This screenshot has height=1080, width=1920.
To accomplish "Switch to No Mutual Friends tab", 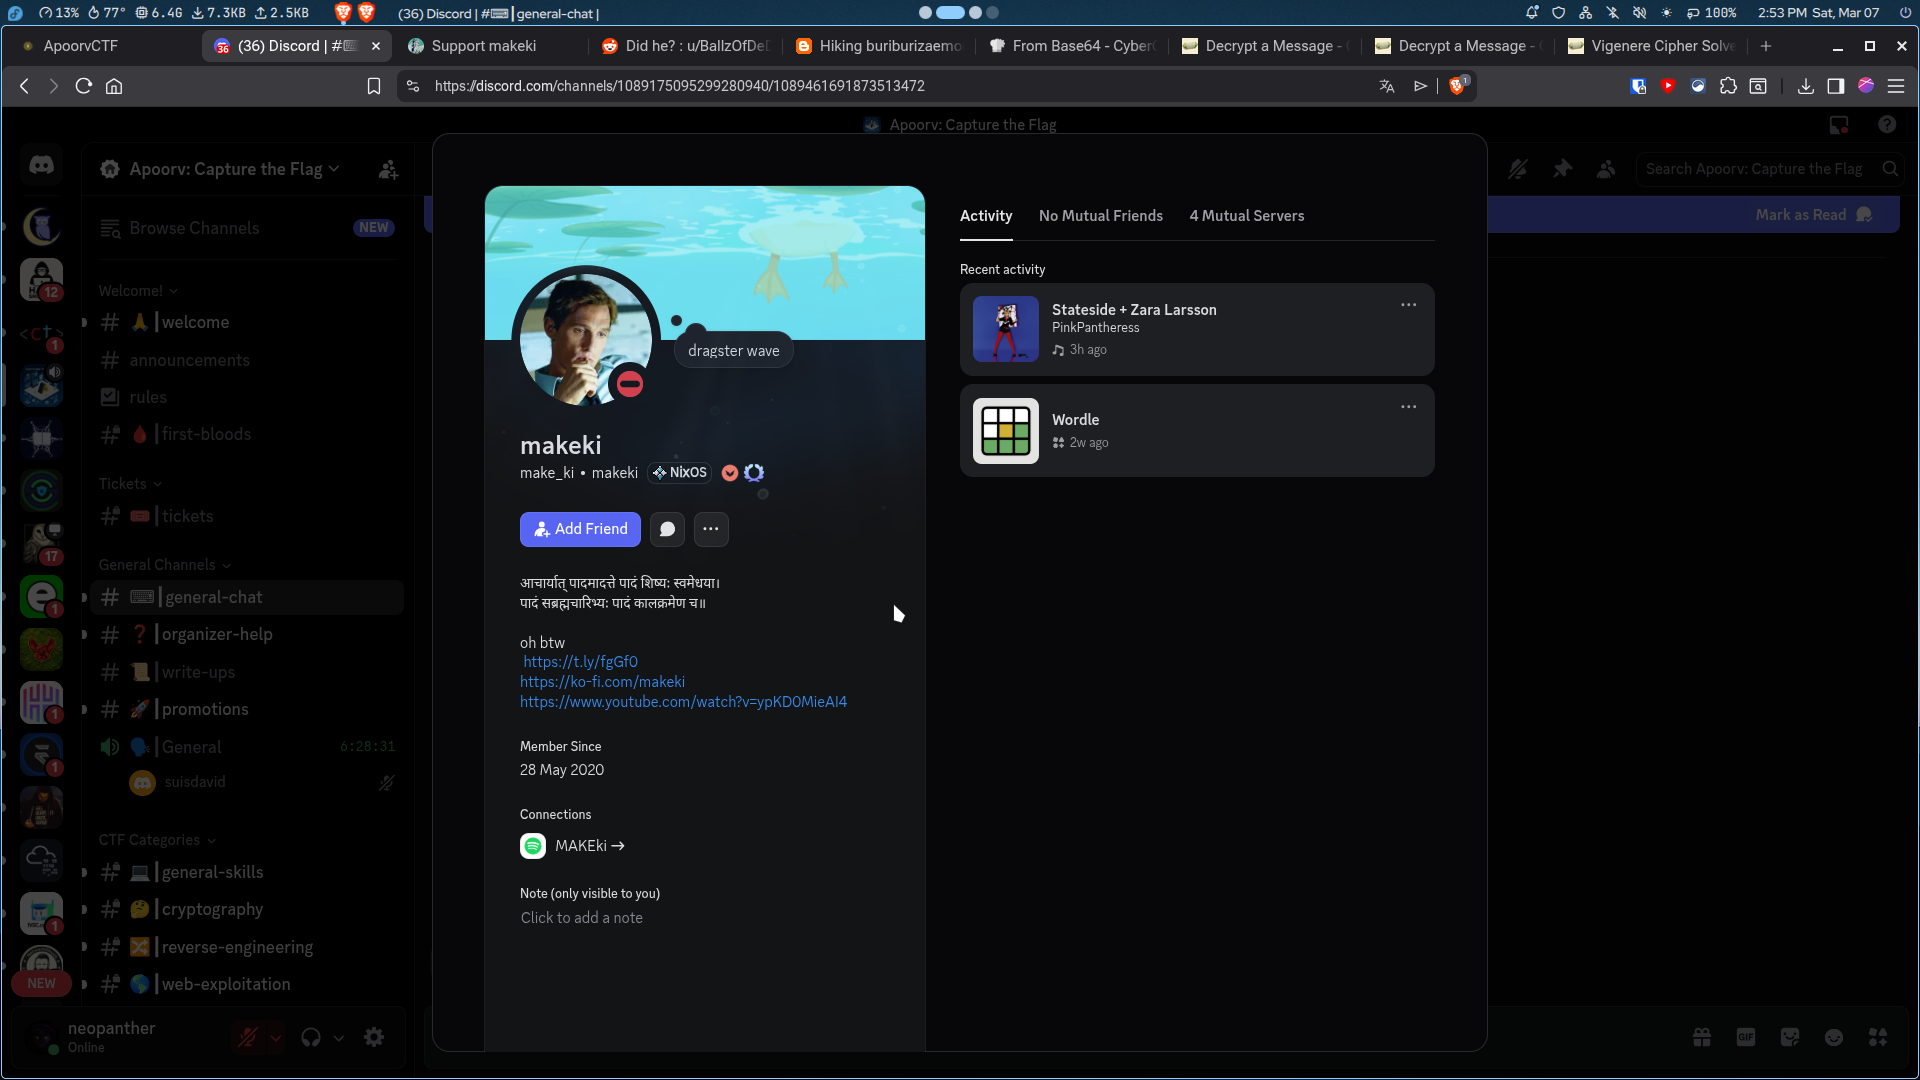I will 1100,216.
